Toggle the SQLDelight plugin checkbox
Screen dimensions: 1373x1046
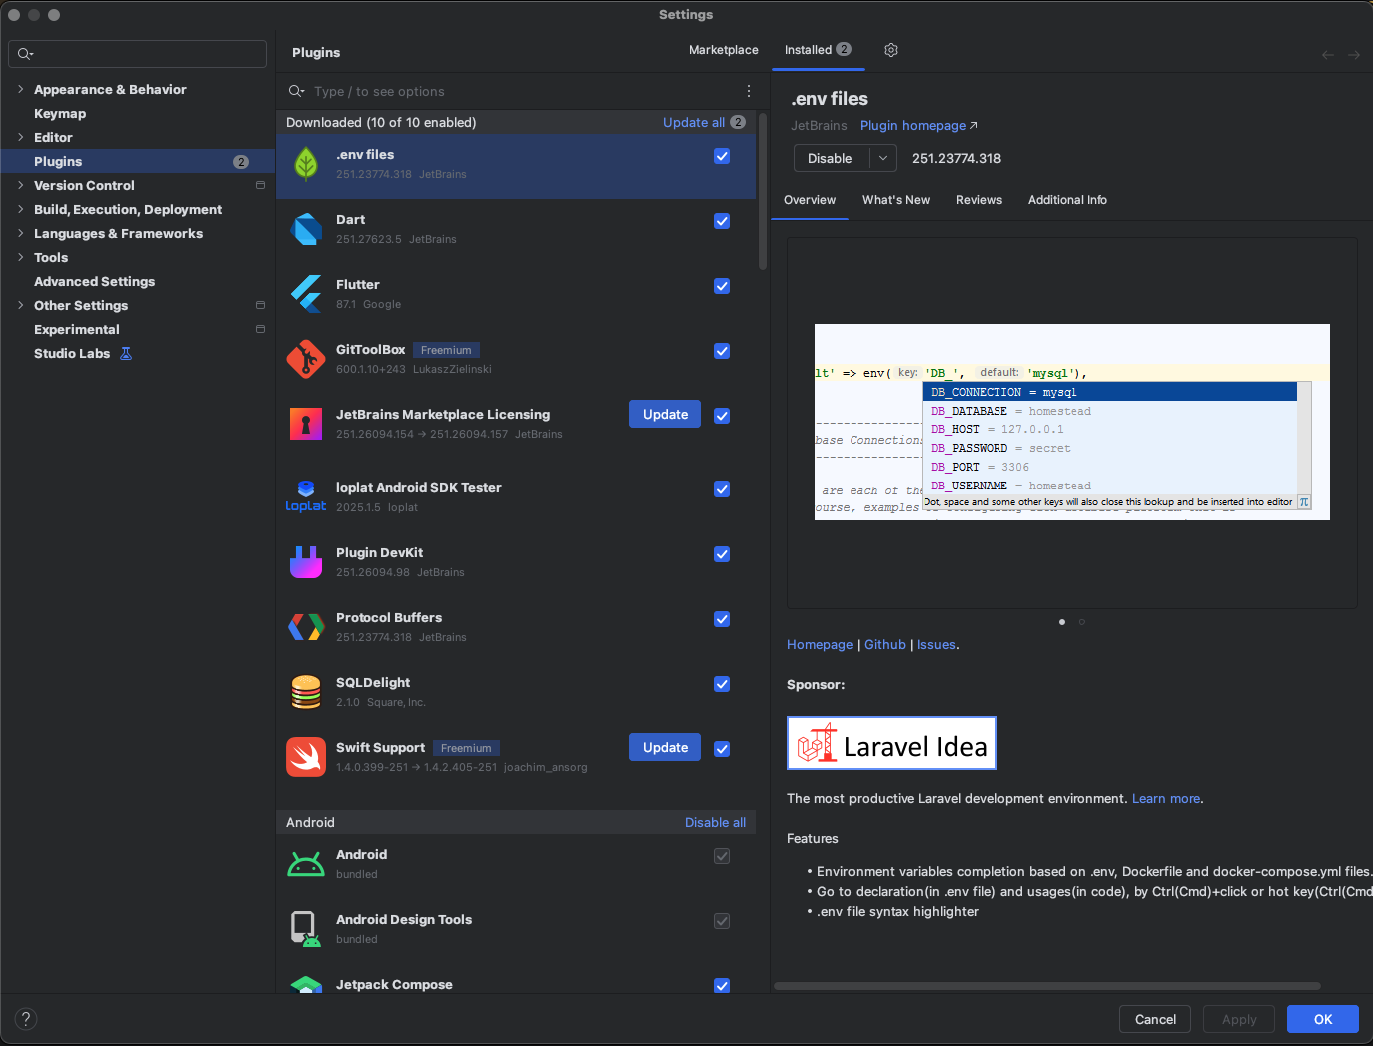[x=722, y=684]
